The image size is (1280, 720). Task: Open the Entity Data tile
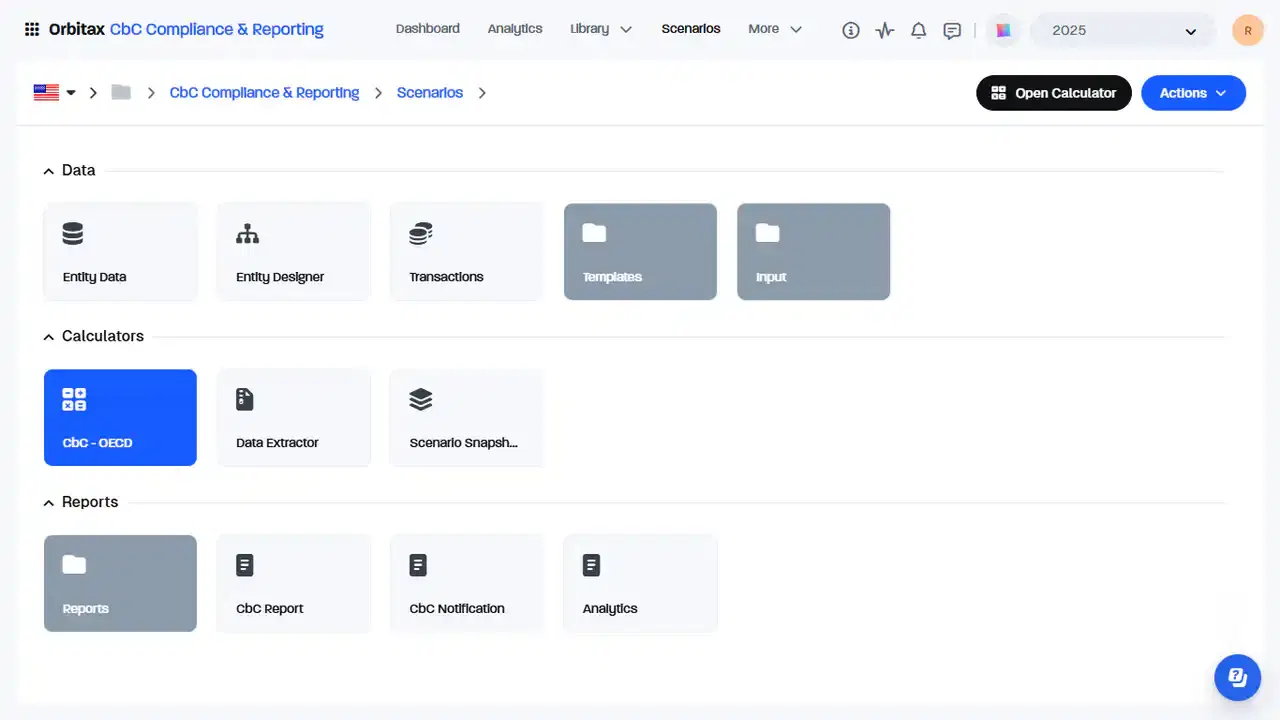120,252
